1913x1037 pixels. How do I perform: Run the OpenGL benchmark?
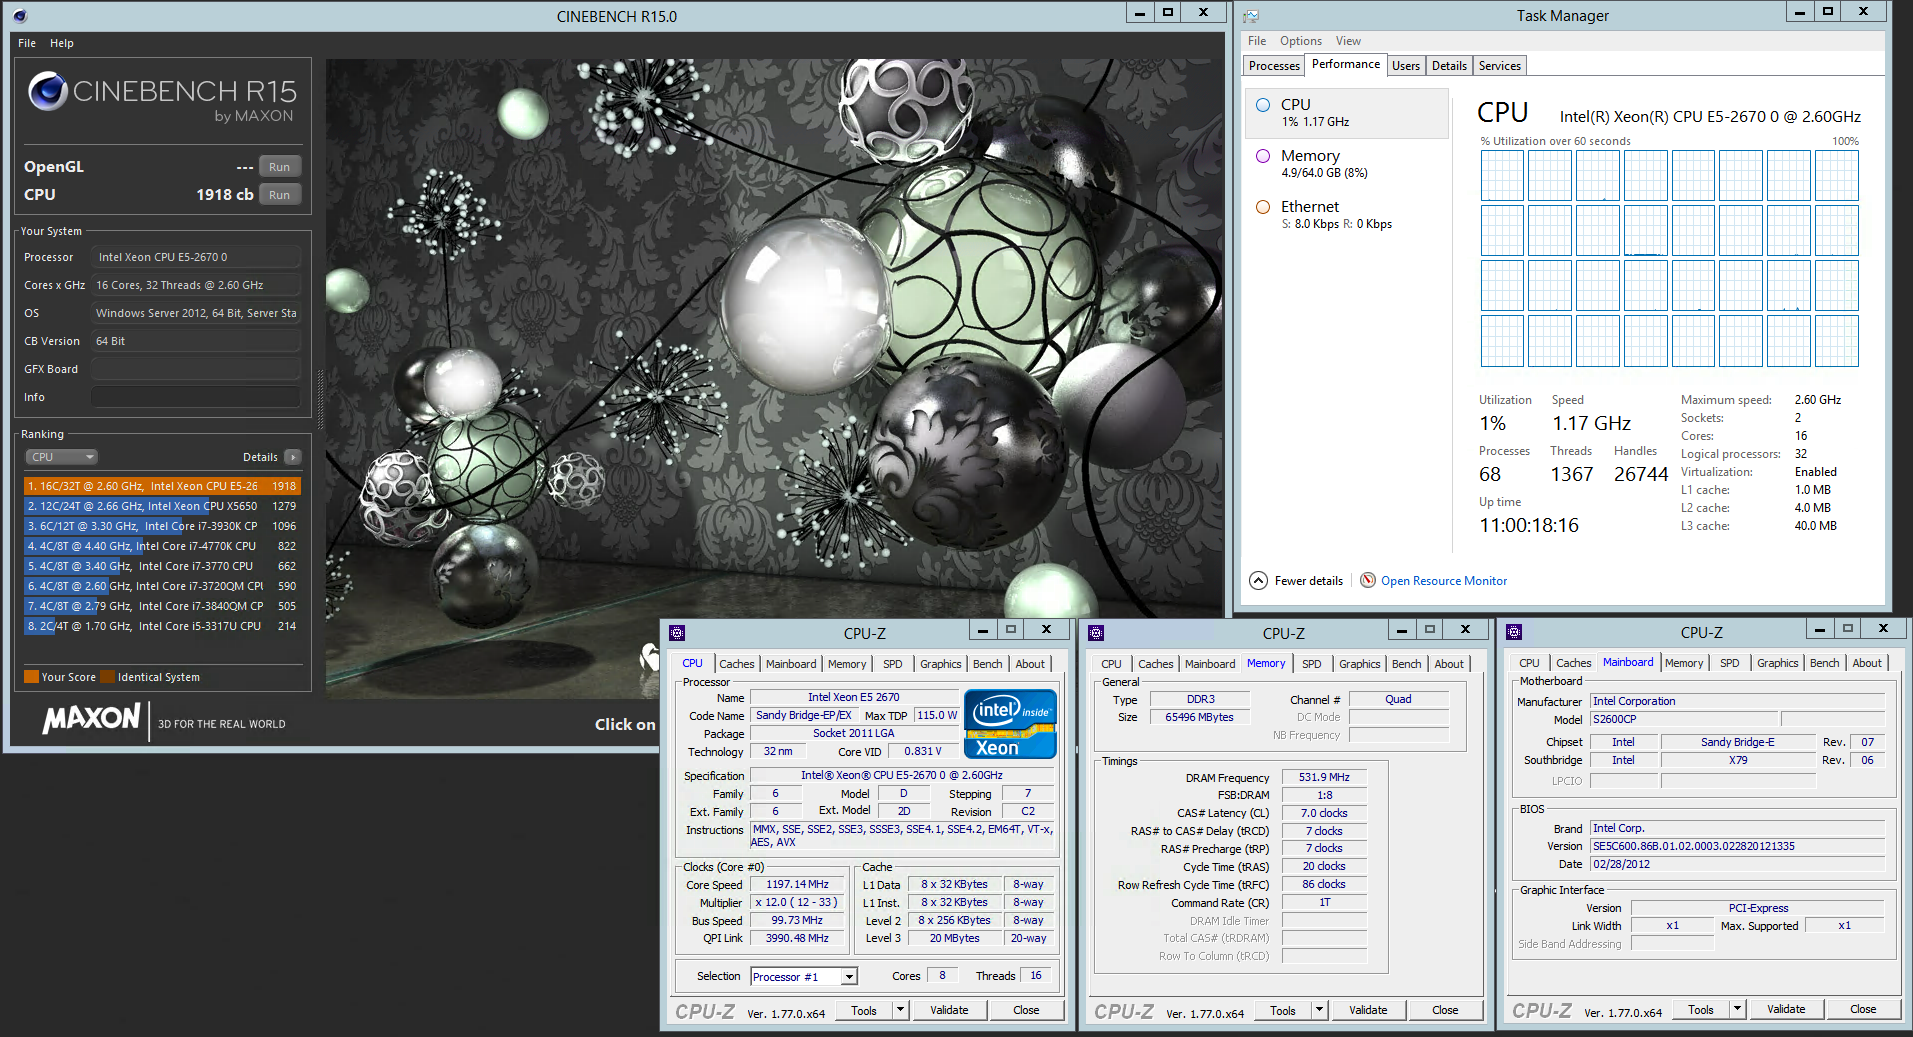[x=280, y=167]
